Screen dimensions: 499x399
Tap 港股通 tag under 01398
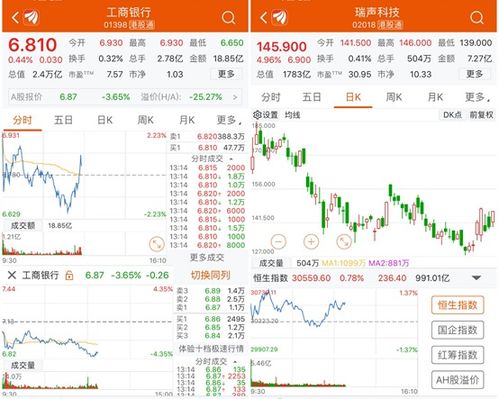142,25
